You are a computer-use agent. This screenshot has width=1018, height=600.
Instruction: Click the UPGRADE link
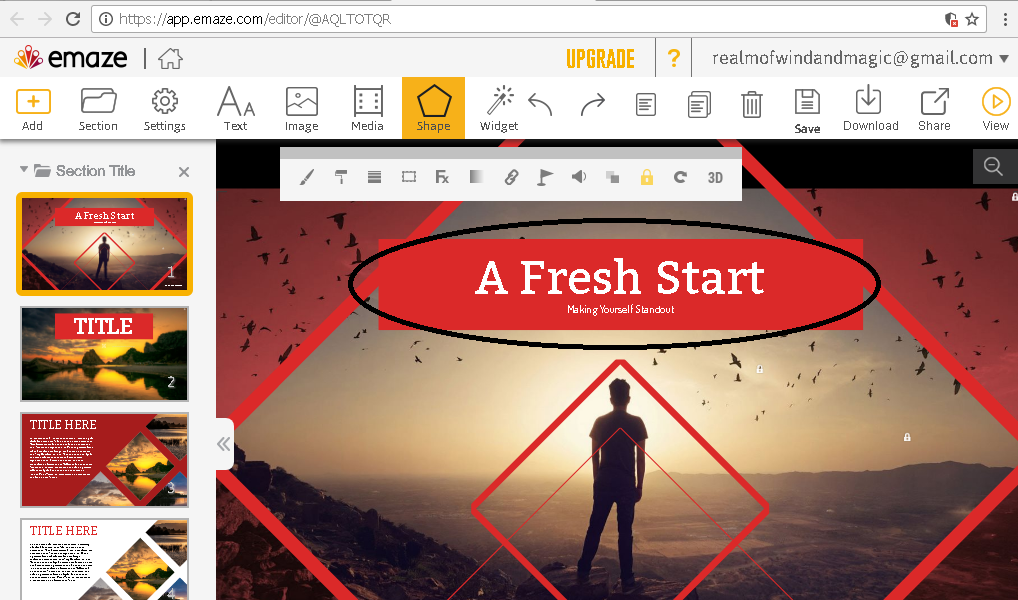[601, 58]
